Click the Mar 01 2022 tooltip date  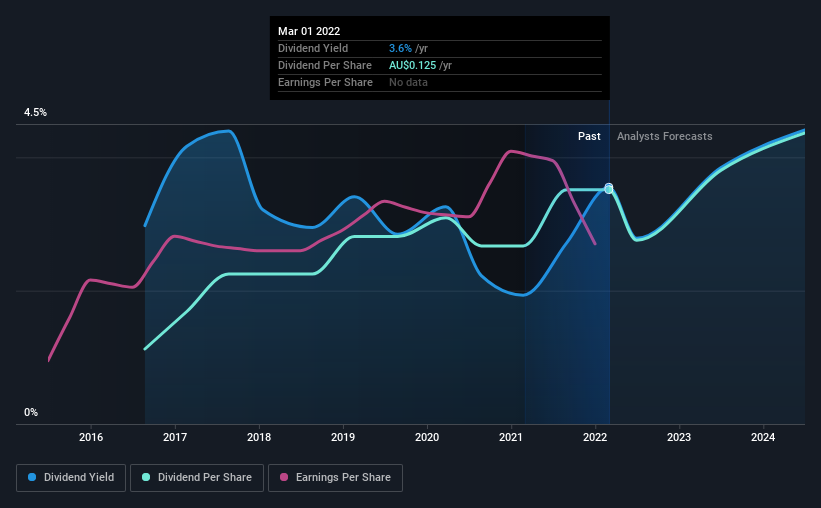309,31
